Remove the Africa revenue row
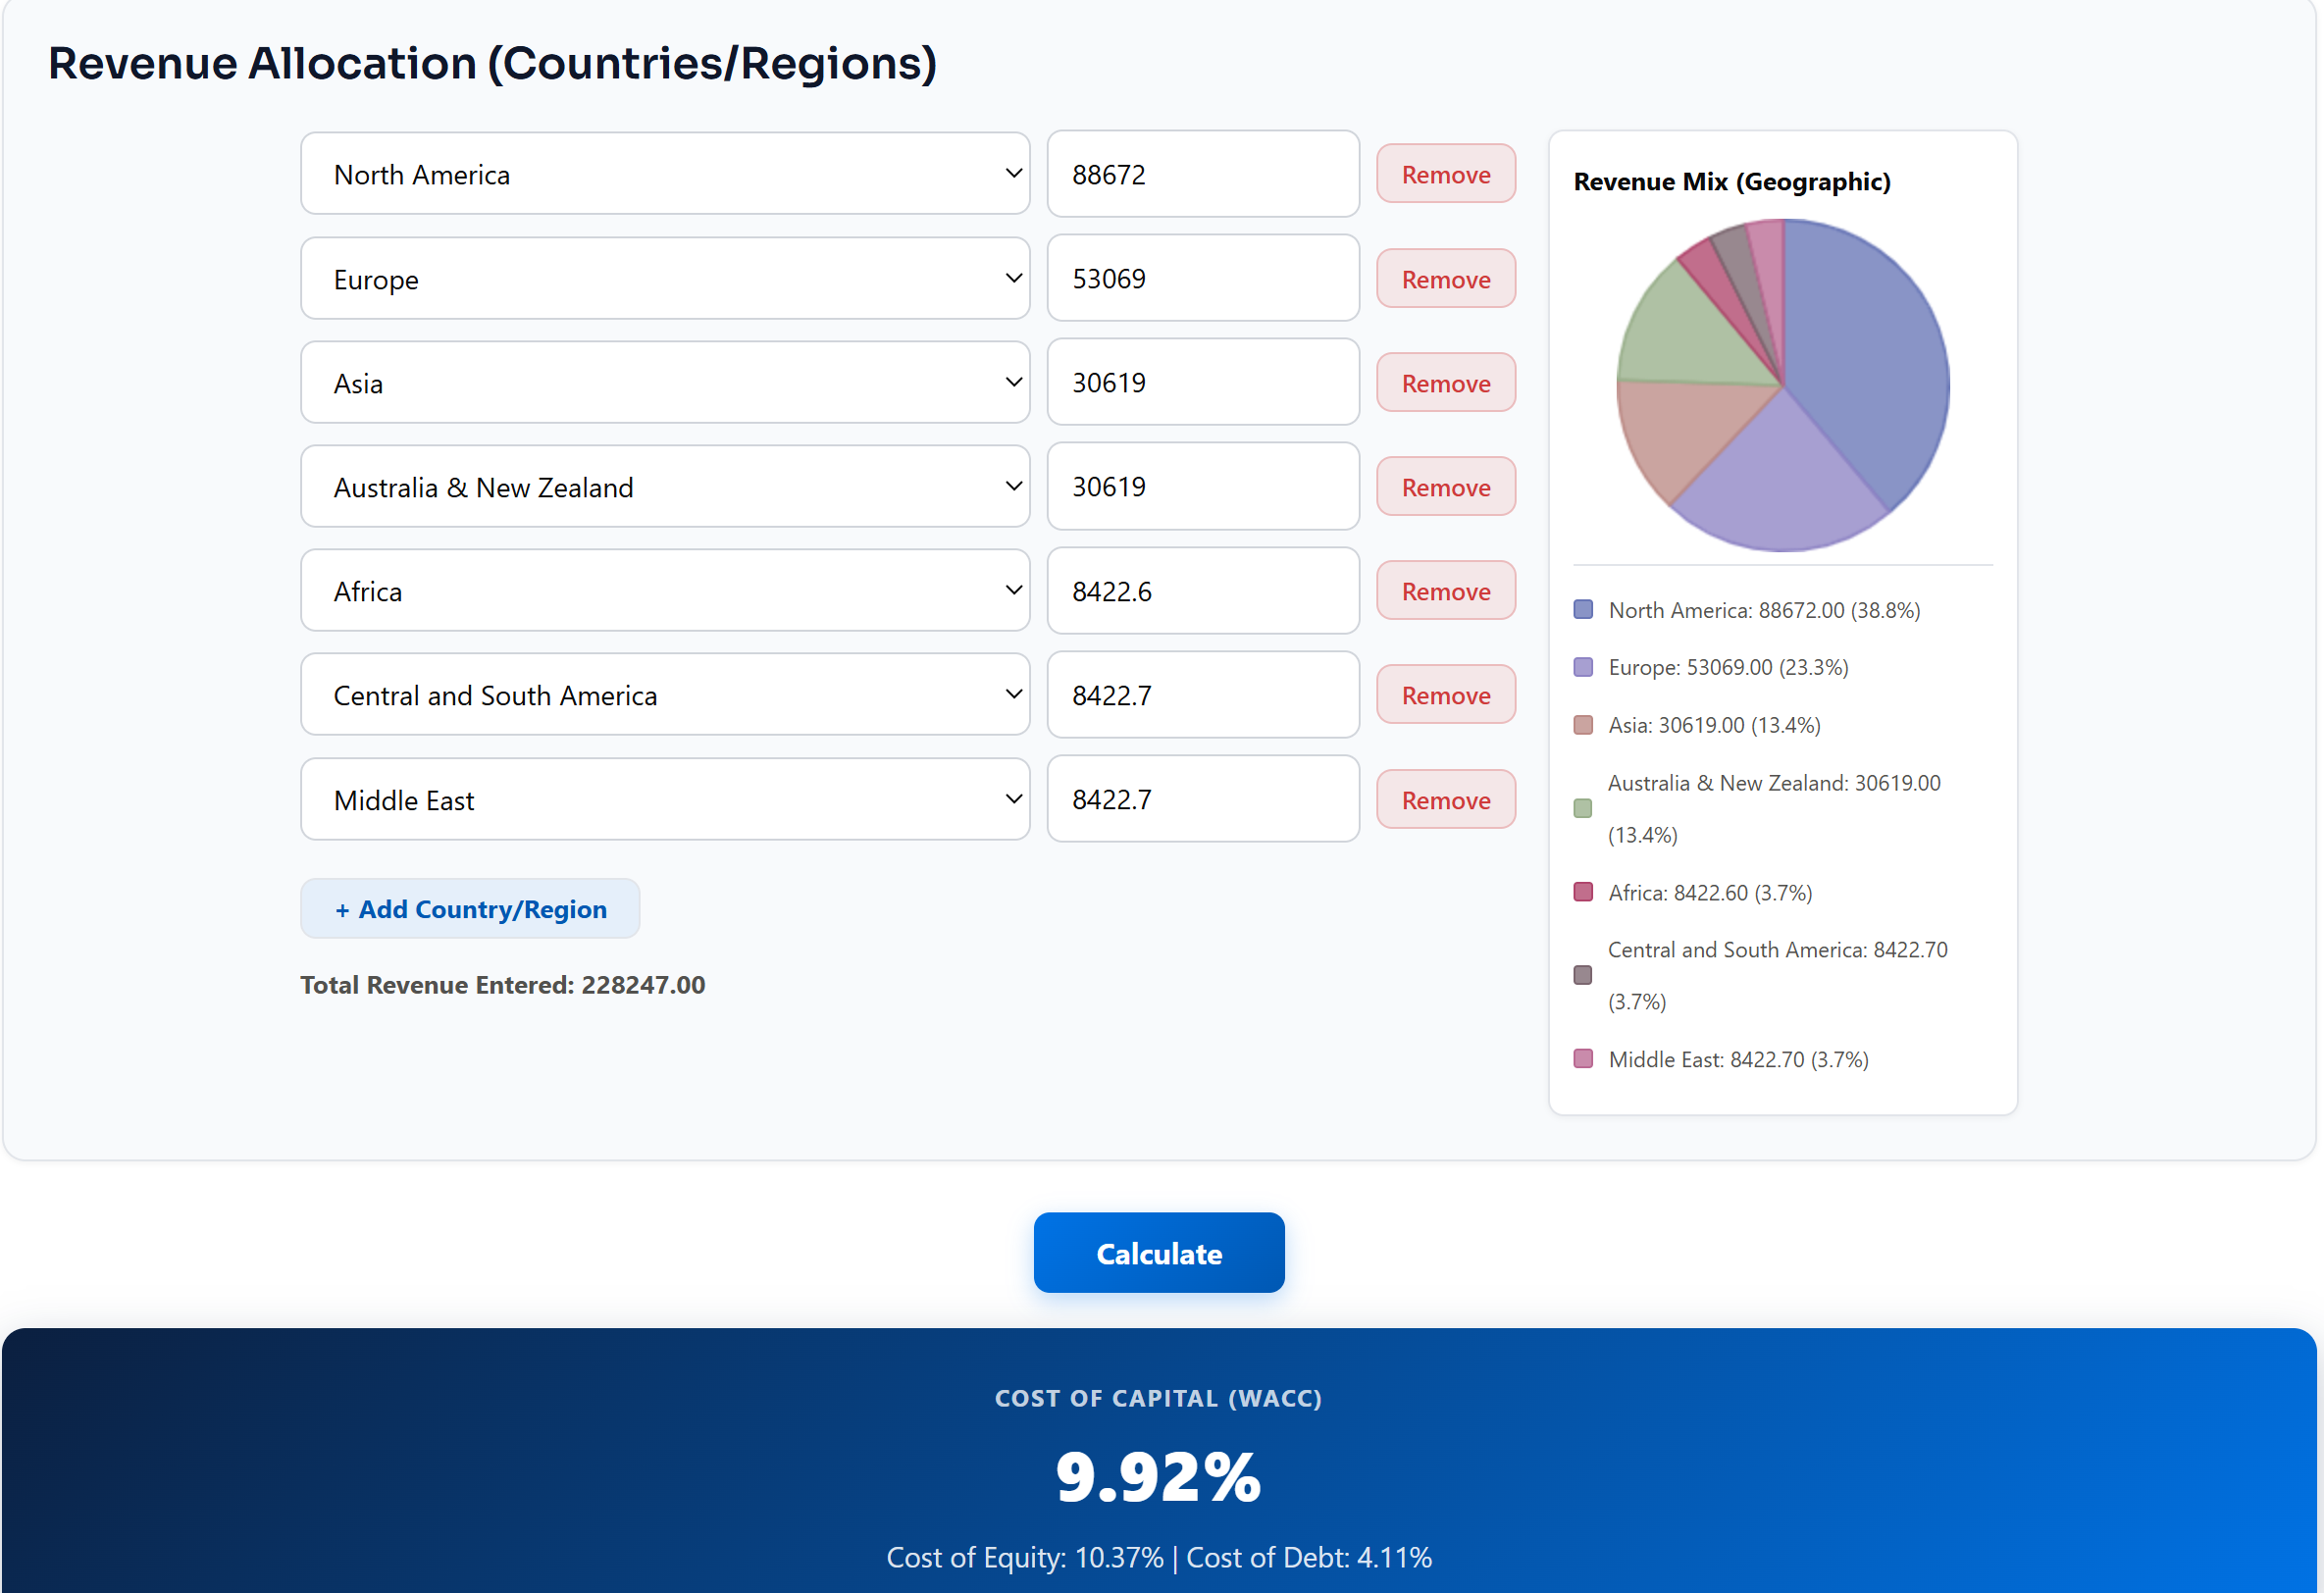The width and height of the screenshot is (2324, 1593). 1446,591
